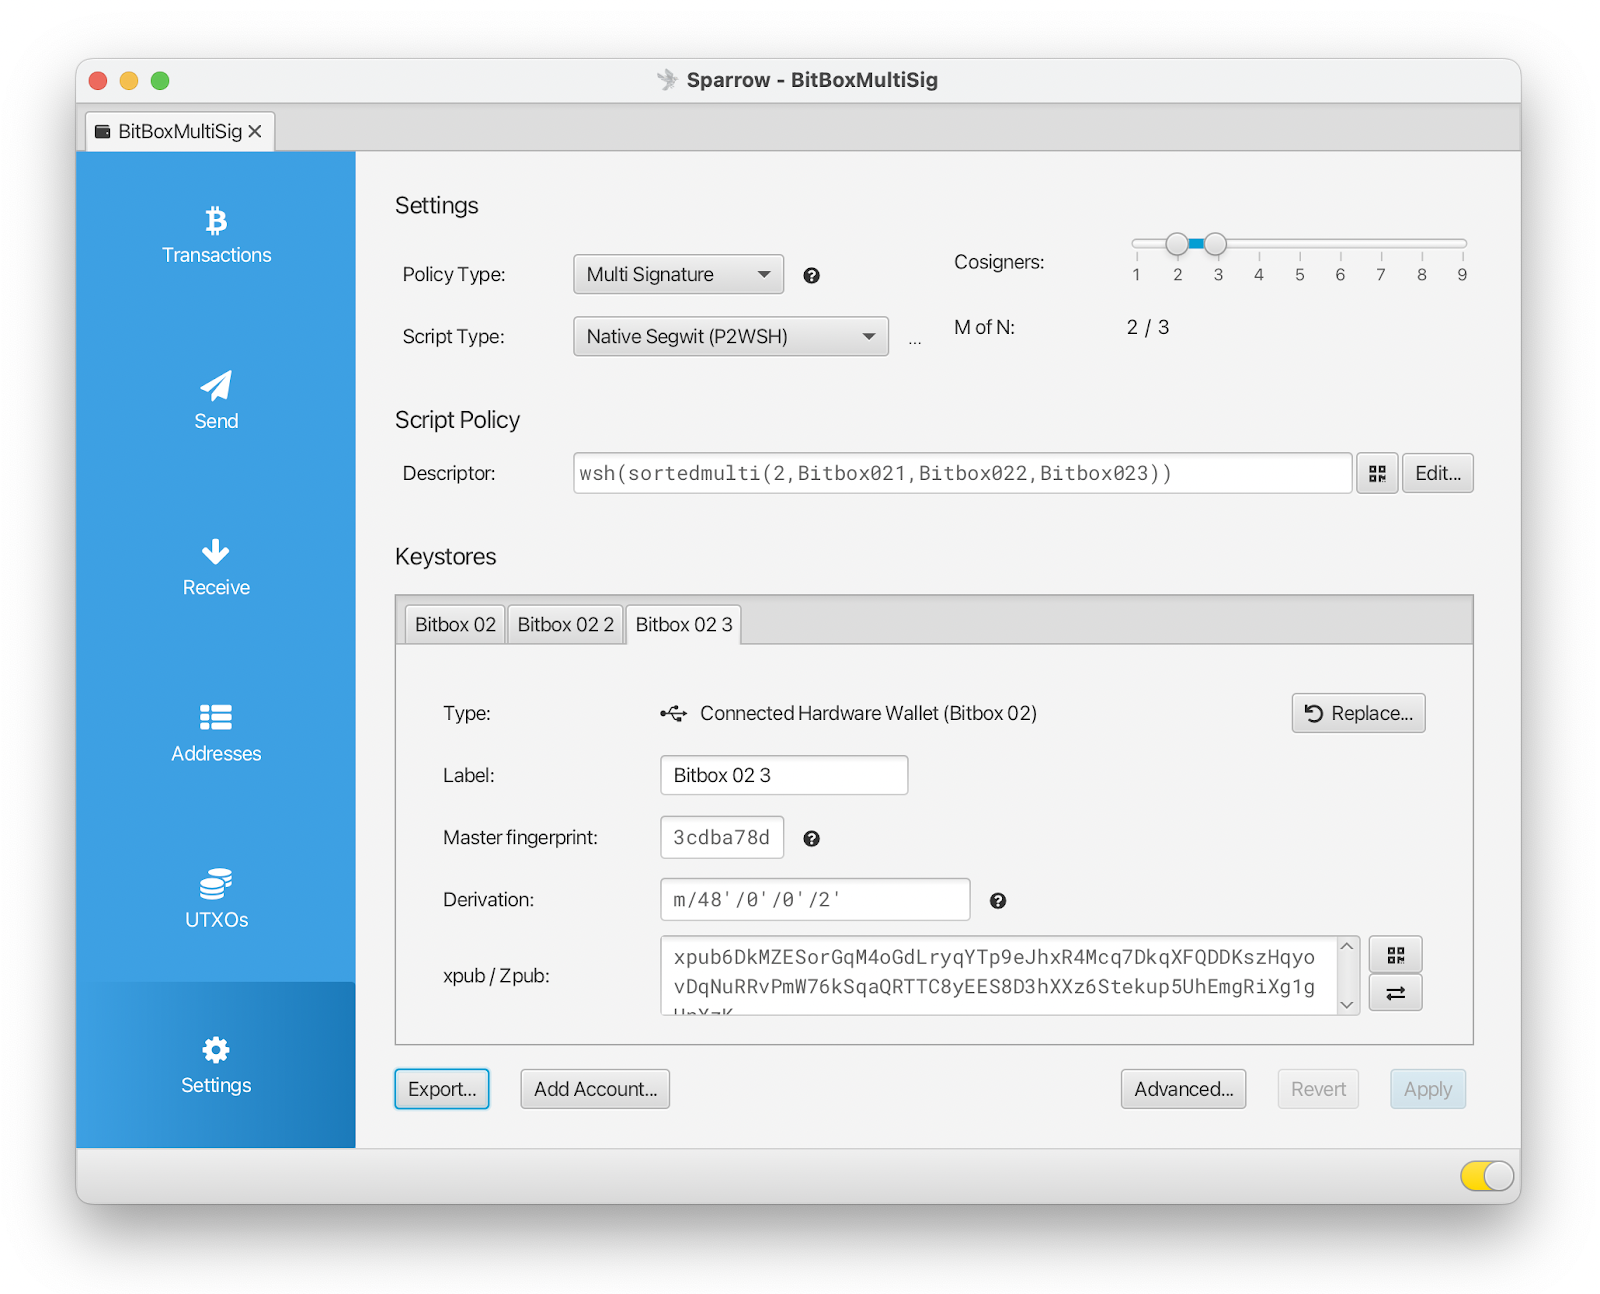This screenshot has height=1294, width=1600.
Task: Open Advanced... settings
Action: click(1184, 1089)
